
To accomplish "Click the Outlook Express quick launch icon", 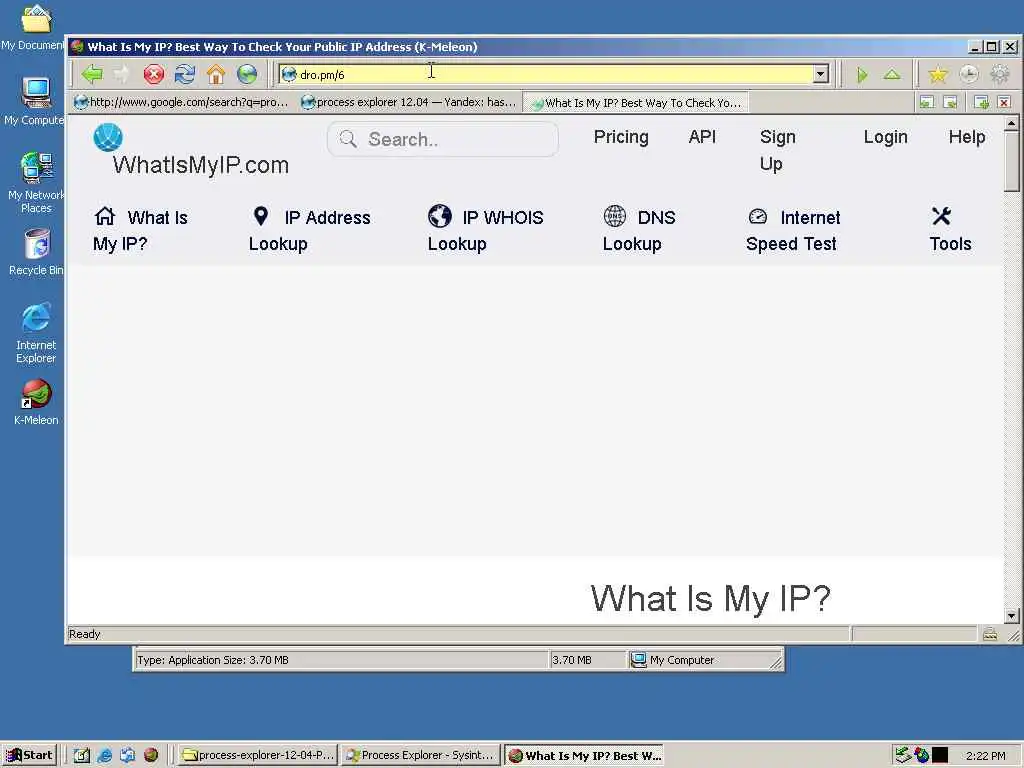I will click(127, 755).
